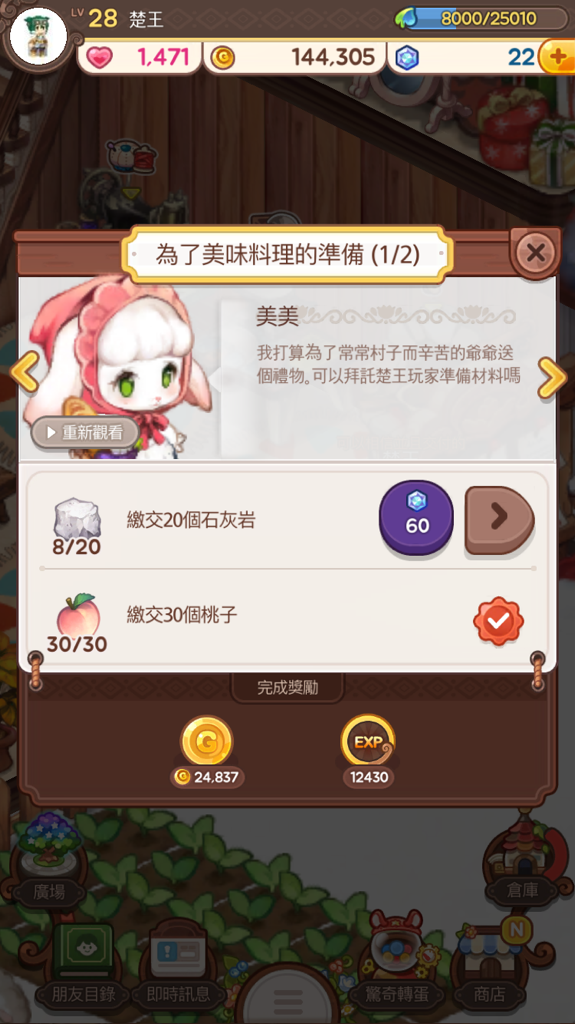
Task: Go to the next quest with the right arrow
Action: click(x=551, y=377)
